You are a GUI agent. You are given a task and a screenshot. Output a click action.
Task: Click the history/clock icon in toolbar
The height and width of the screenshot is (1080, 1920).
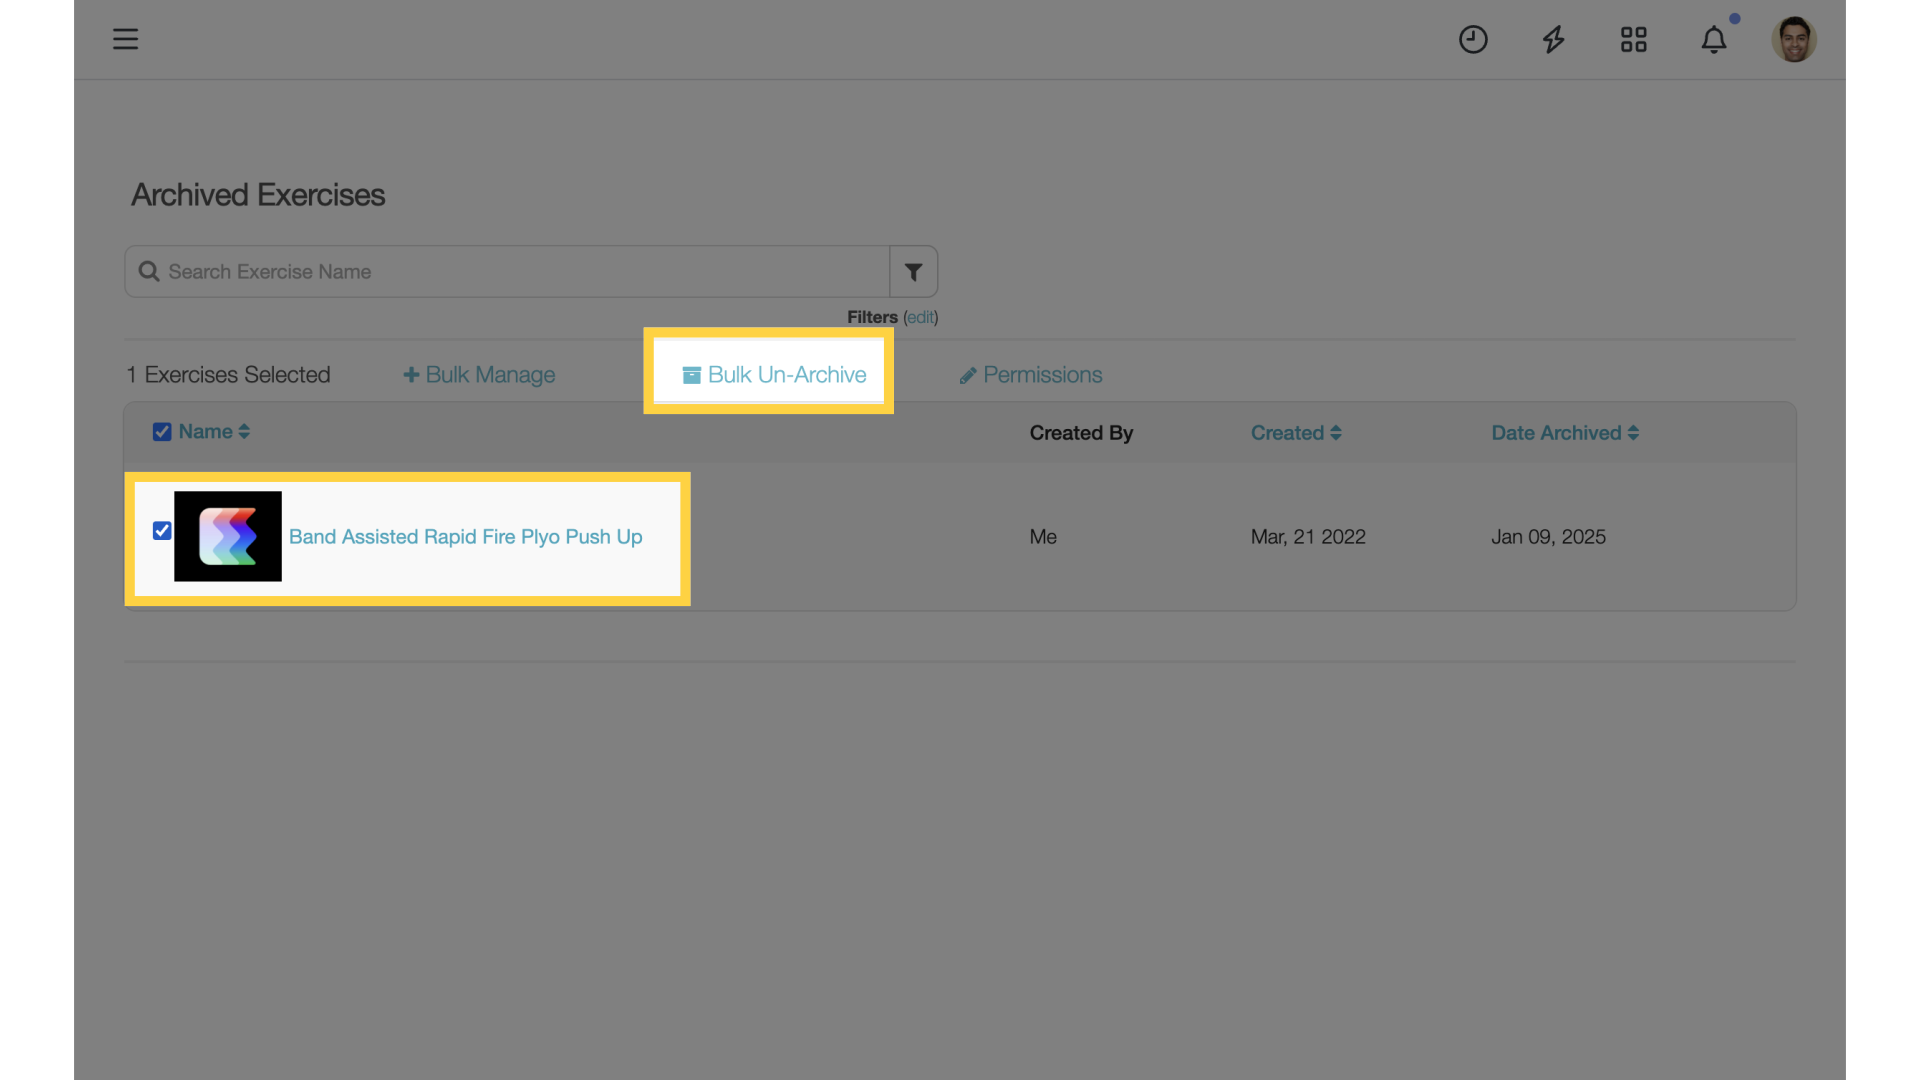[1473, 38]
